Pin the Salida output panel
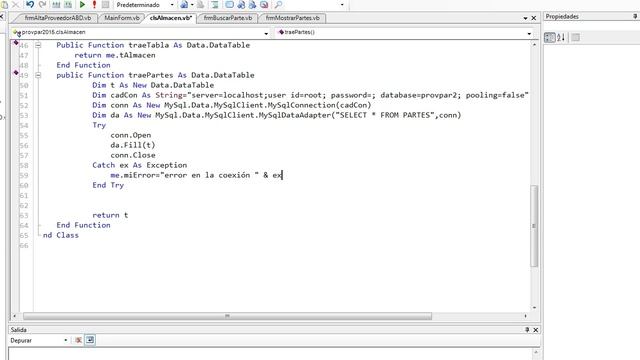This screenshot has height=360, width=640. pyautogui.click(x=527, y=330)
